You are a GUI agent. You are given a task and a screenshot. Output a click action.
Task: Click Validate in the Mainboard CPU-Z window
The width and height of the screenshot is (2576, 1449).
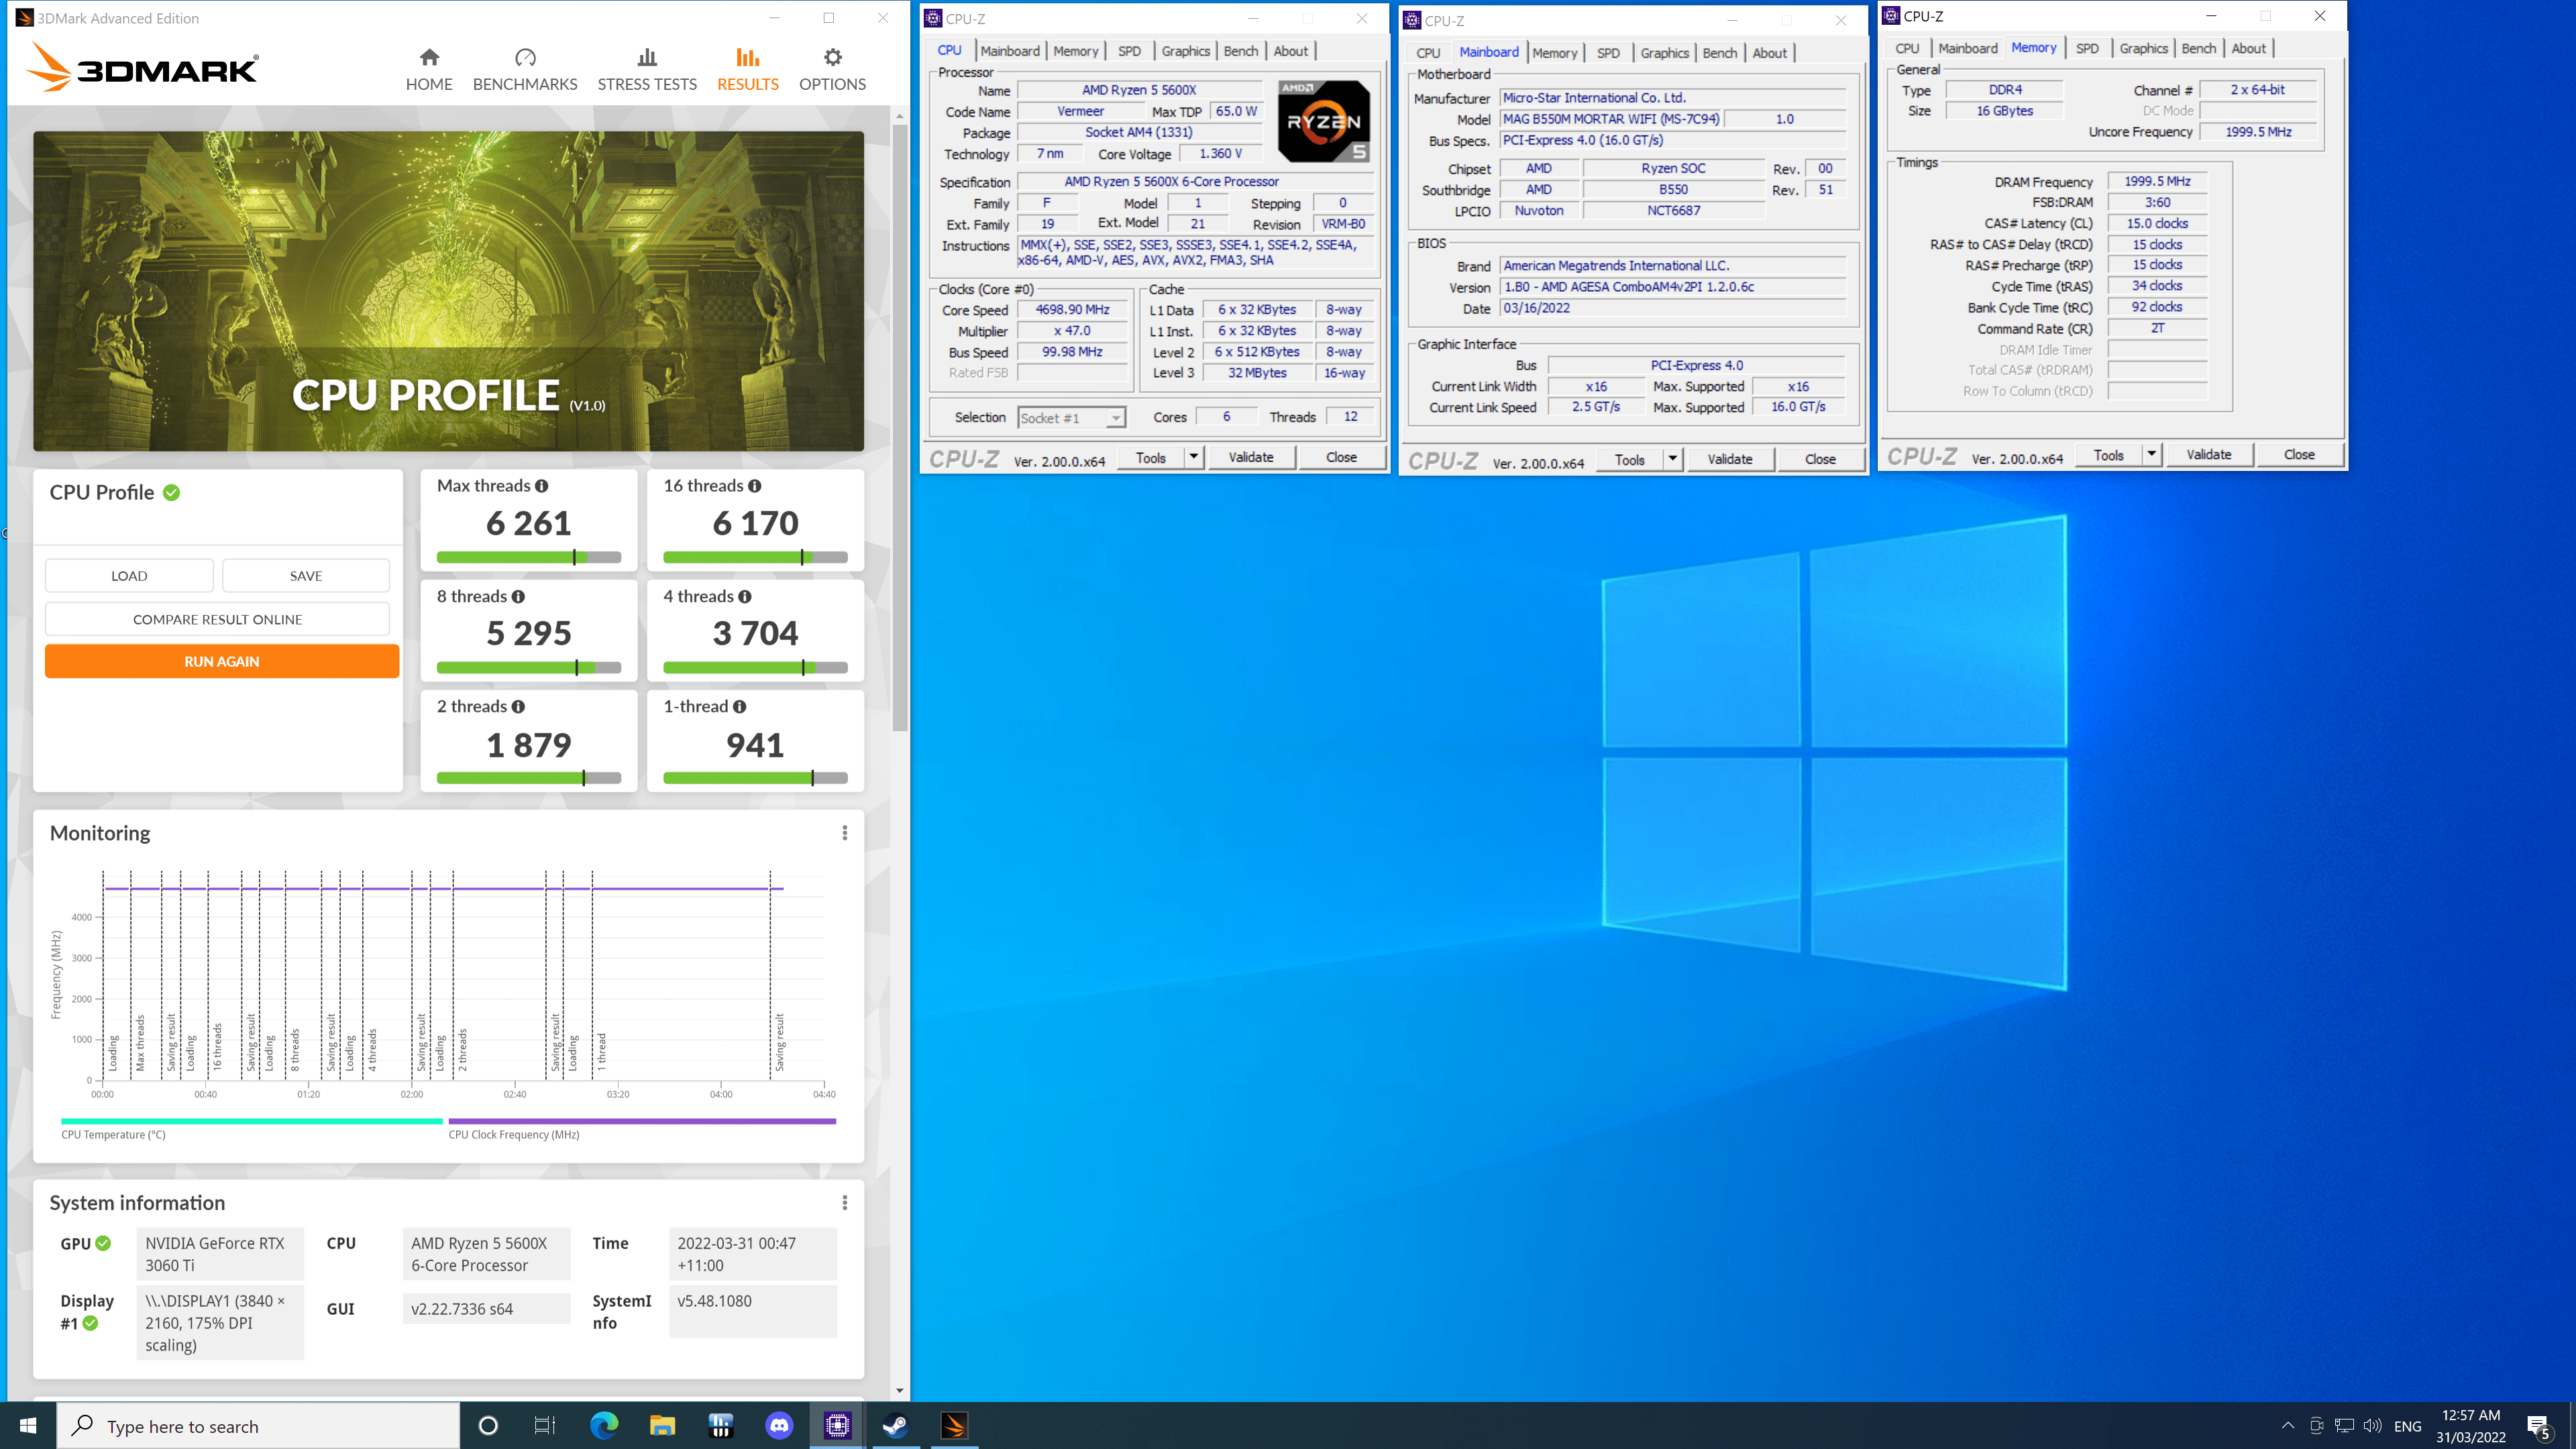tap(1730, 459)
